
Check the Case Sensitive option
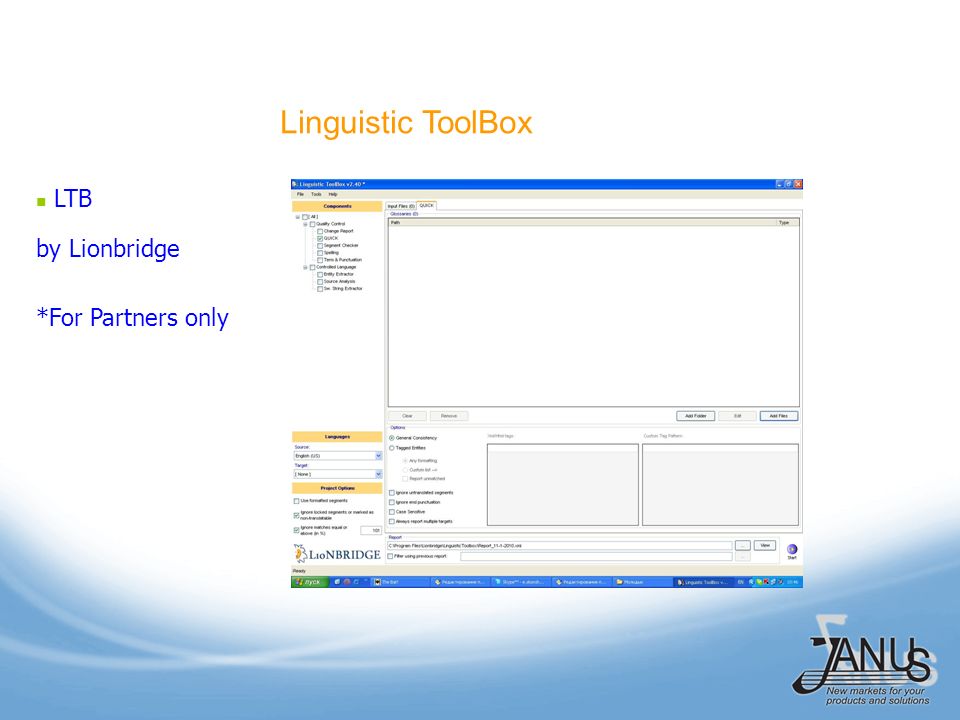pyautogui.click(x=392, y=512)
